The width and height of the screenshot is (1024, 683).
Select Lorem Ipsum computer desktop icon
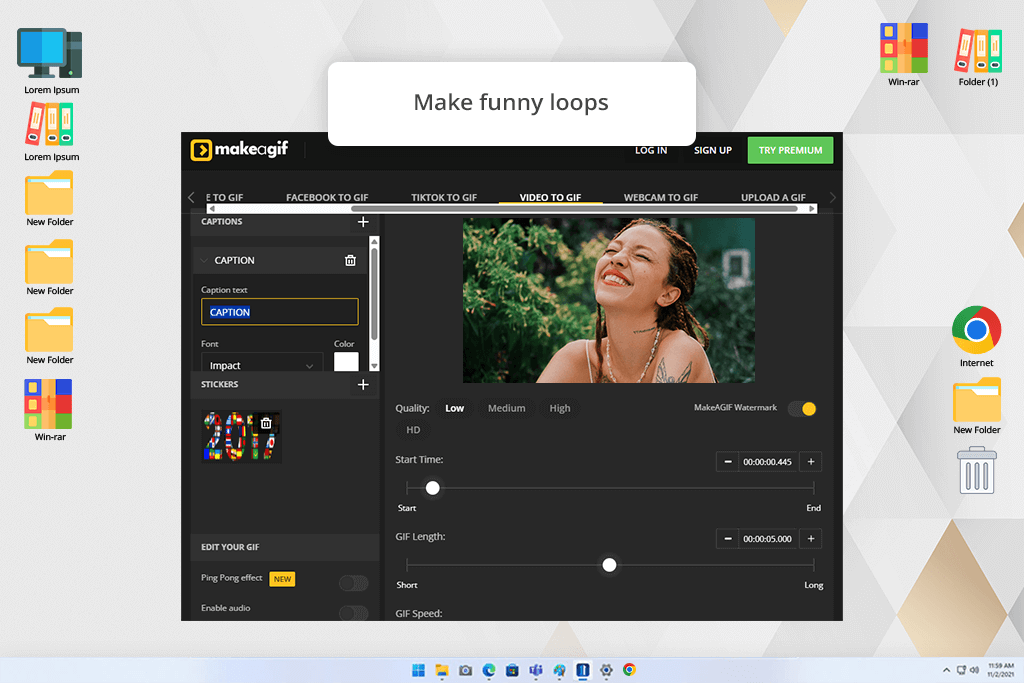point(51,61)
